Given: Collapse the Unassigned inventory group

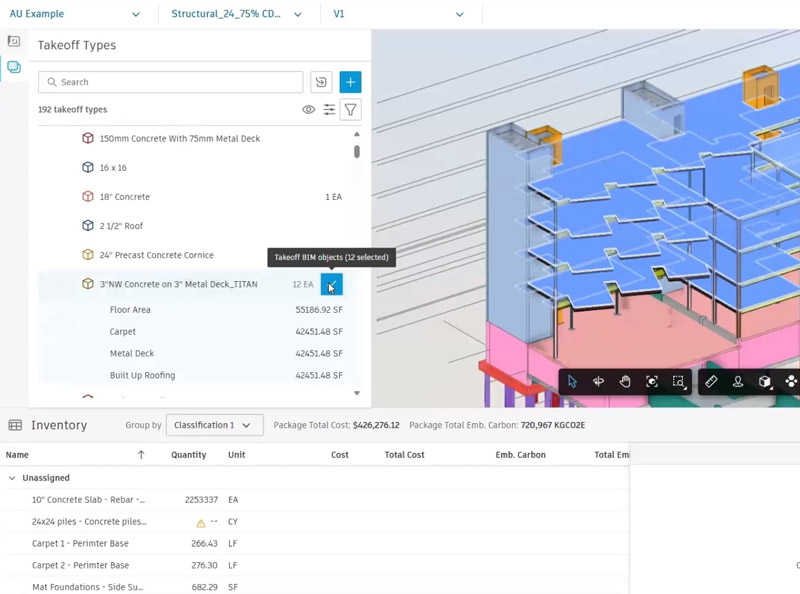Looking at the screenshot, I should (13, 478).
